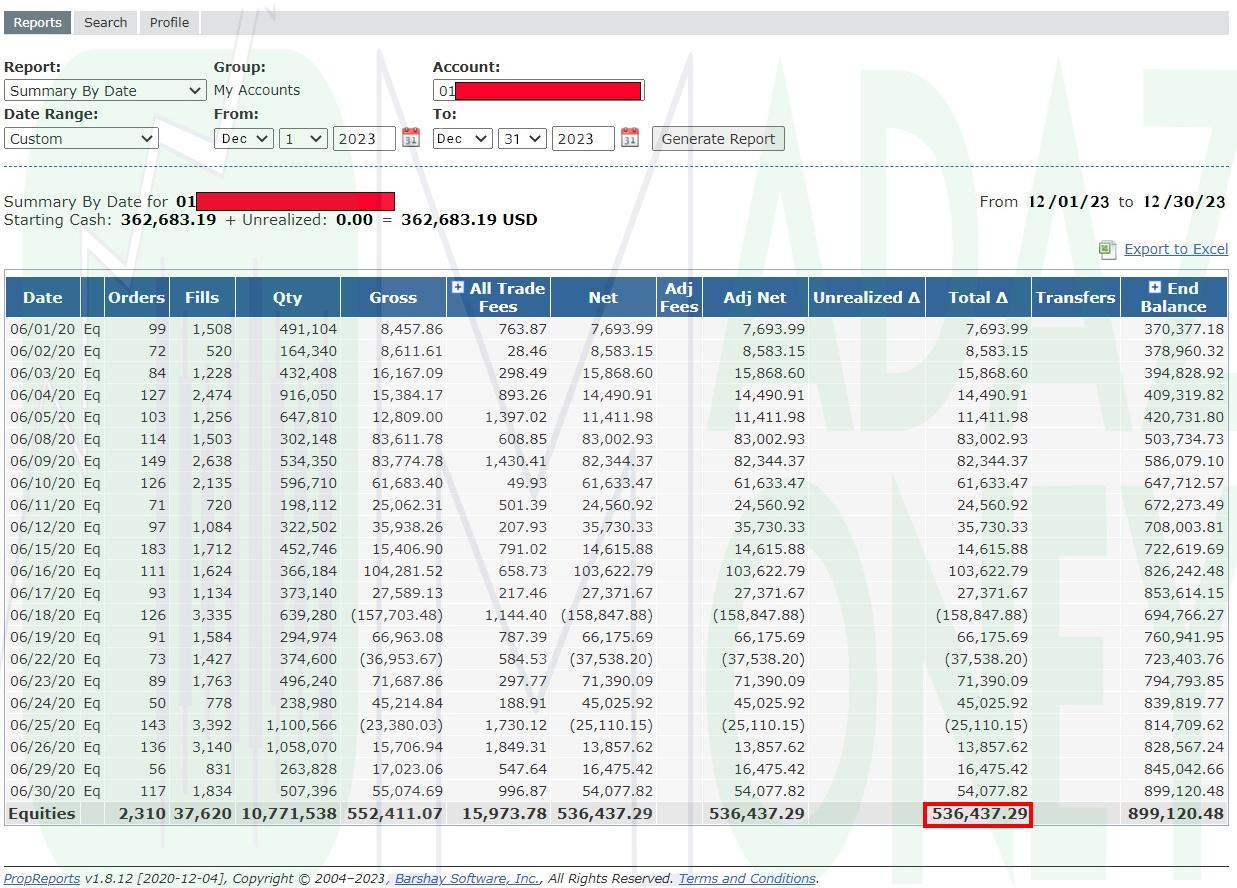The width and height of the screenshot is (1237, 888).
Task: Expand the End Balance plus icon
Action: click(x=1155, y=287)
